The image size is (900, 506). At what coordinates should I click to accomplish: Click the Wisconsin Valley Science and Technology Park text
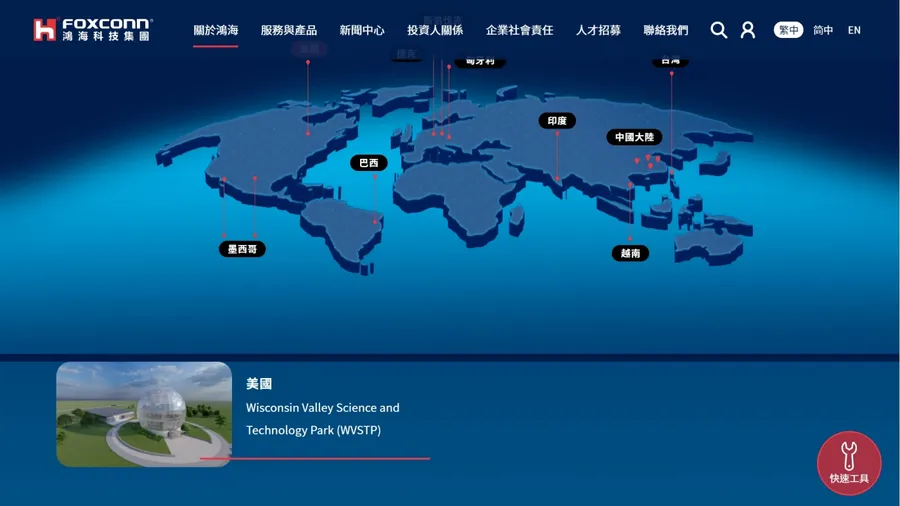(x=323, y=419)
